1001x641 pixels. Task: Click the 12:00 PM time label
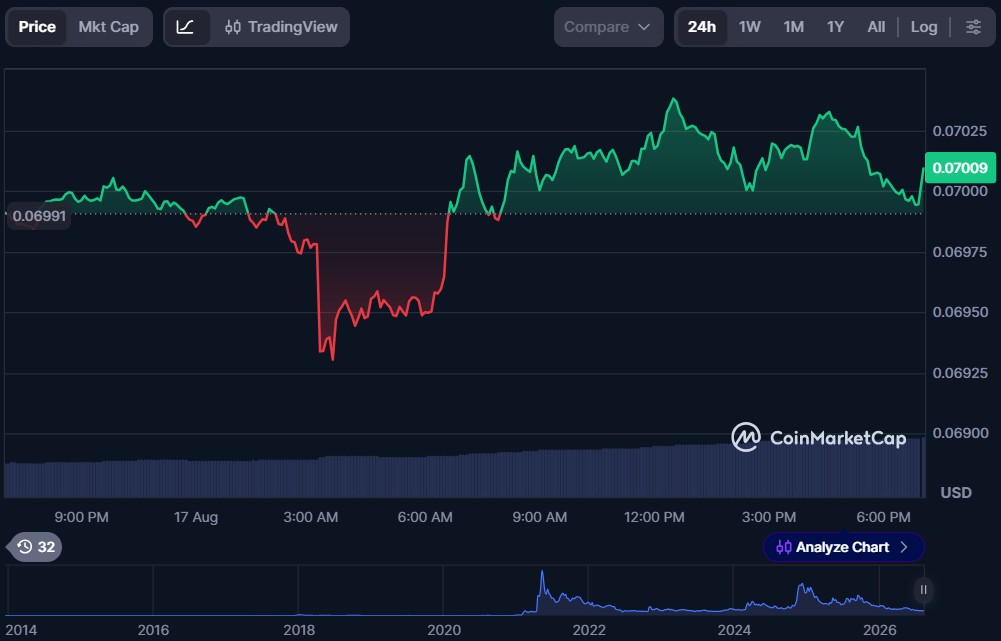654,517
